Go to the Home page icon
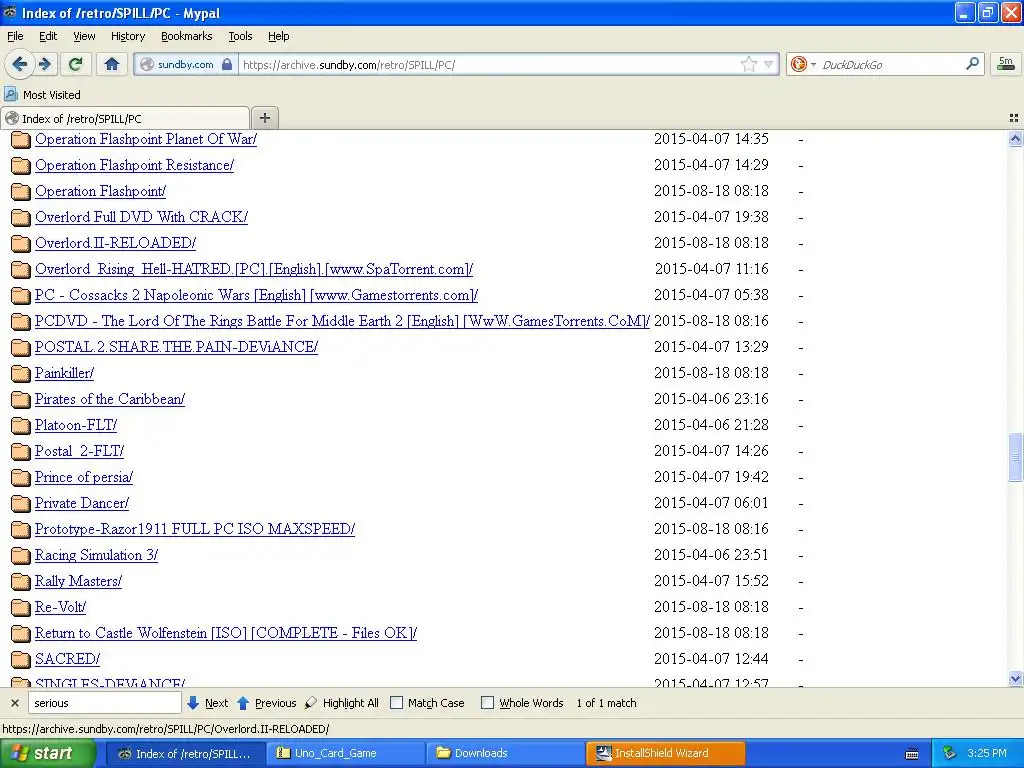Screen dimensions: 1024x768 tap(112, 64)
